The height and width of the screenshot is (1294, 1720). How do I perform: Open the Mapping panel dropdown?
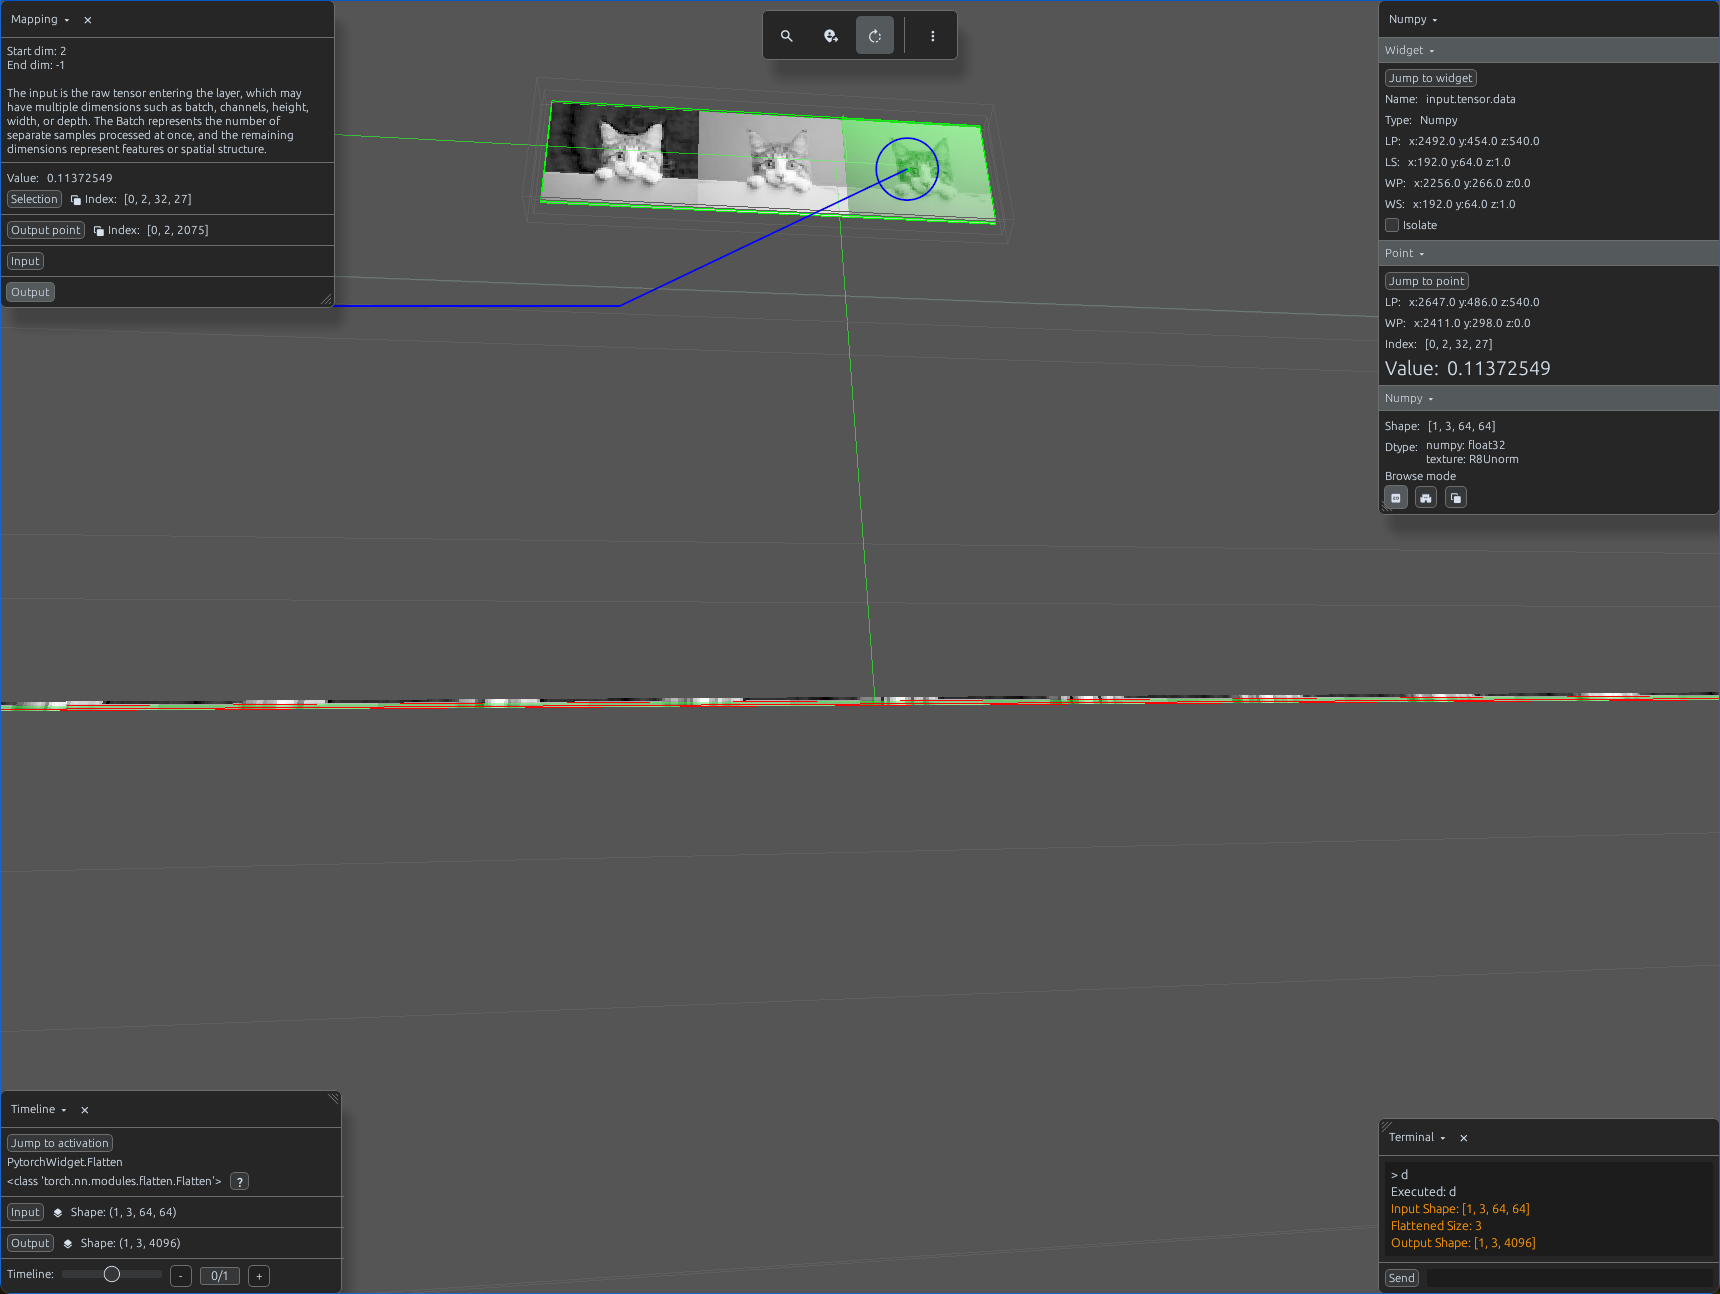pyautogui.click(x=40, y=20)
